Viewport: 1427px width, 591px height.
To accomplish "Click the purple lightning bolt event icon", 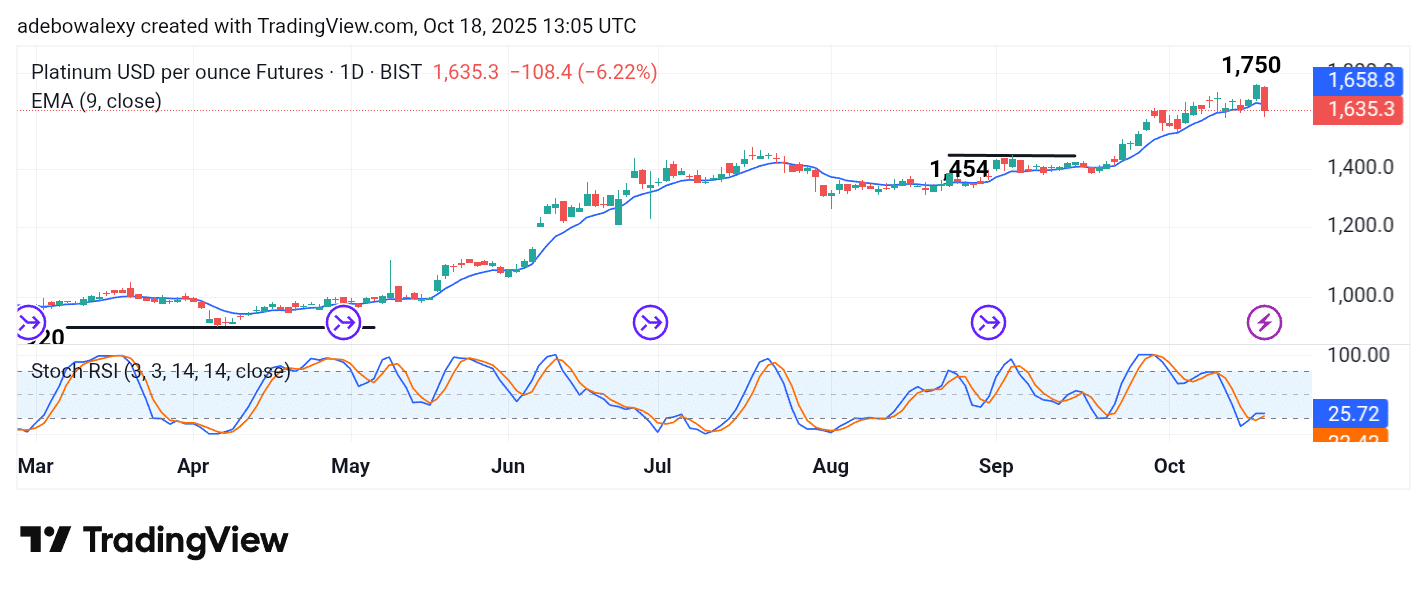I will coord(1264,323).
